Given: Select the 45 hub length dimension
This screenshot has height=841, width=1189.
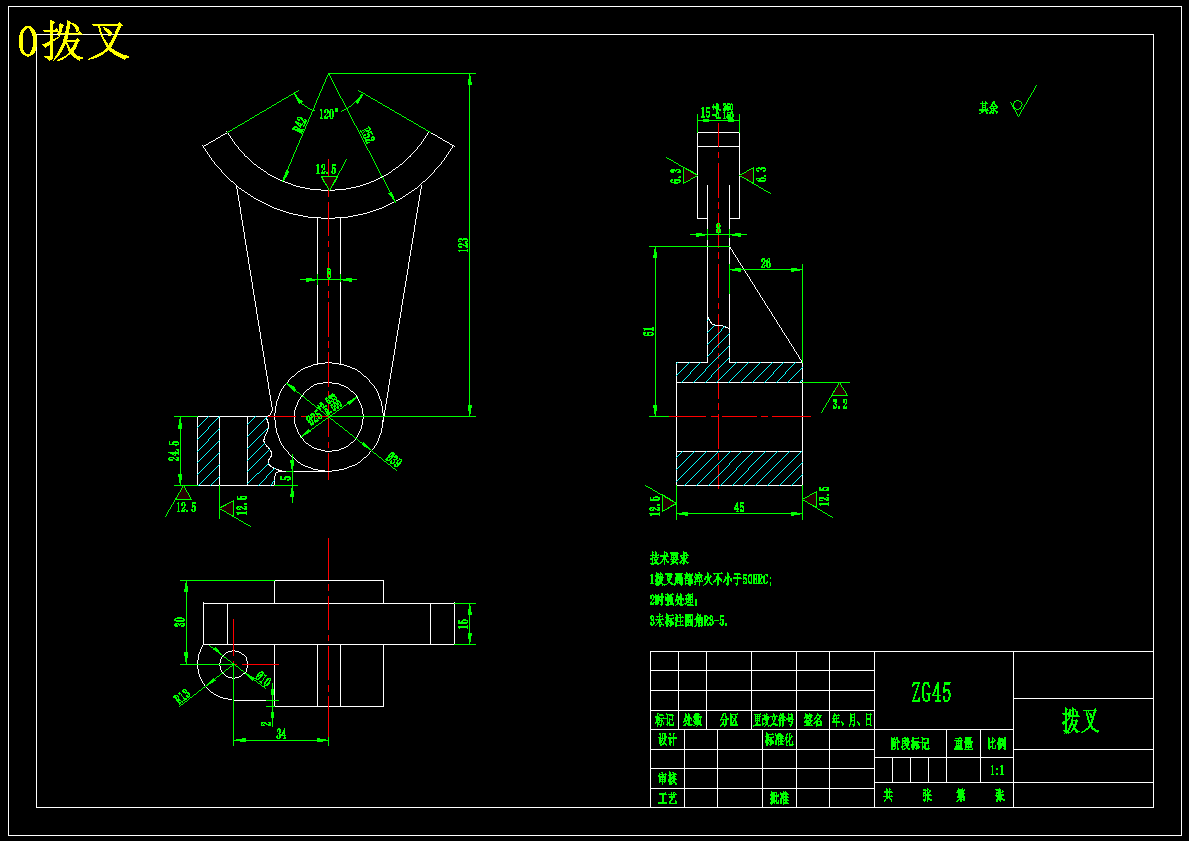Looking at the screenshot, I should click(x=739, y=507).
